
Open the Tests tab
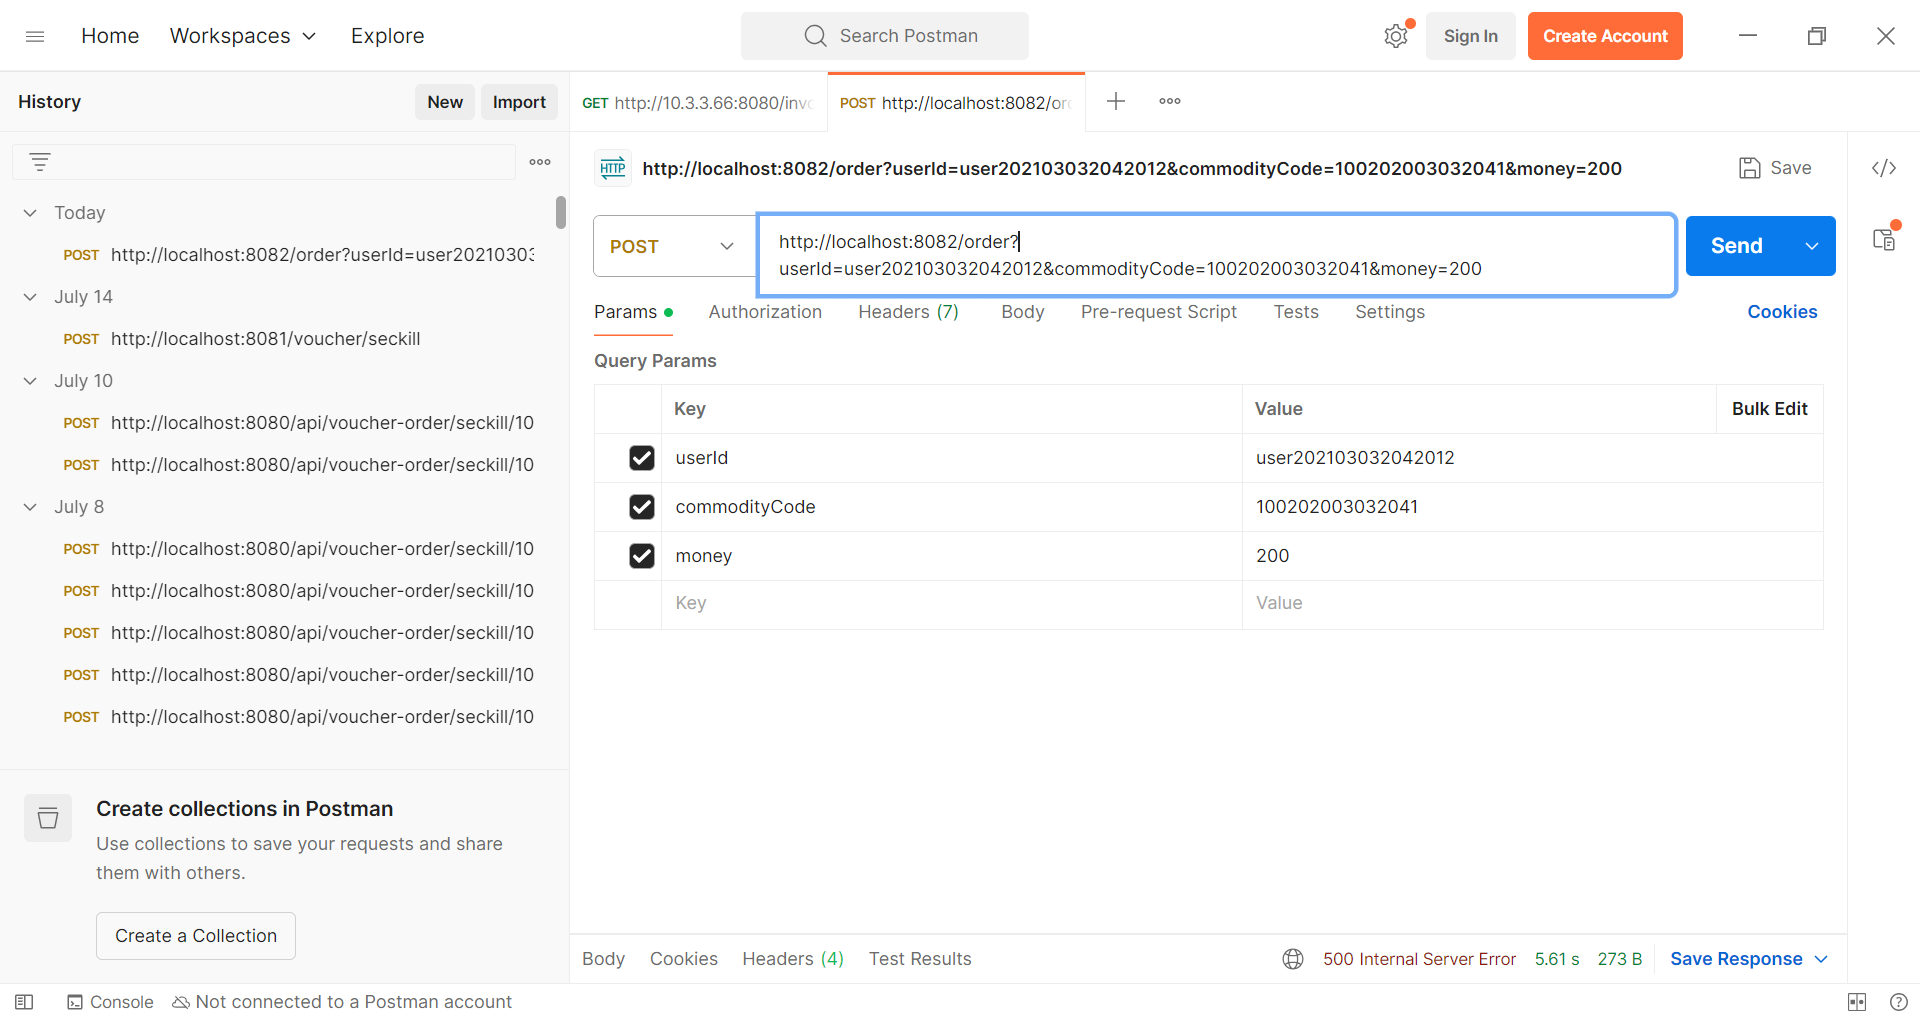[1296, 312]
